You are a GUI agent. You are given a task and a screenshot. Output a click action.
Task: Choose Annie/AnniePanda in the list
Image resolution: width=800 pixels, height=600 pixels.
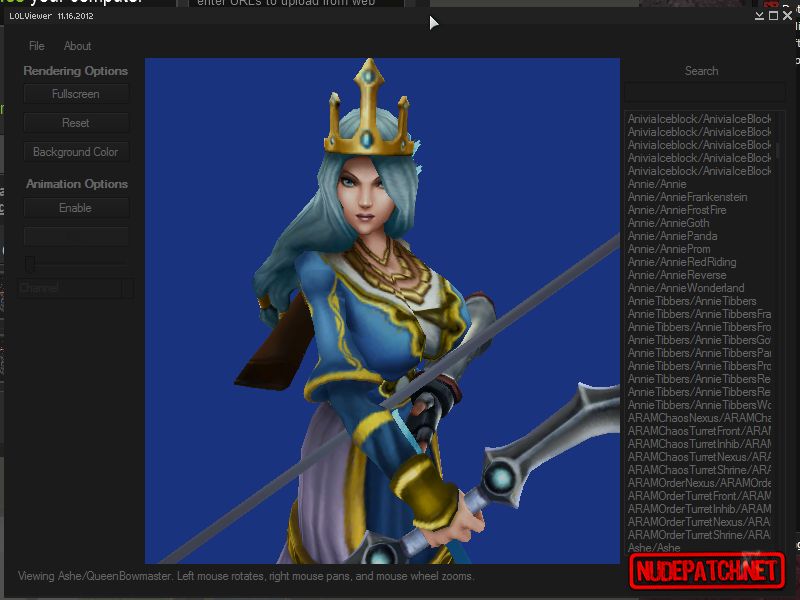tap(668, 236)
